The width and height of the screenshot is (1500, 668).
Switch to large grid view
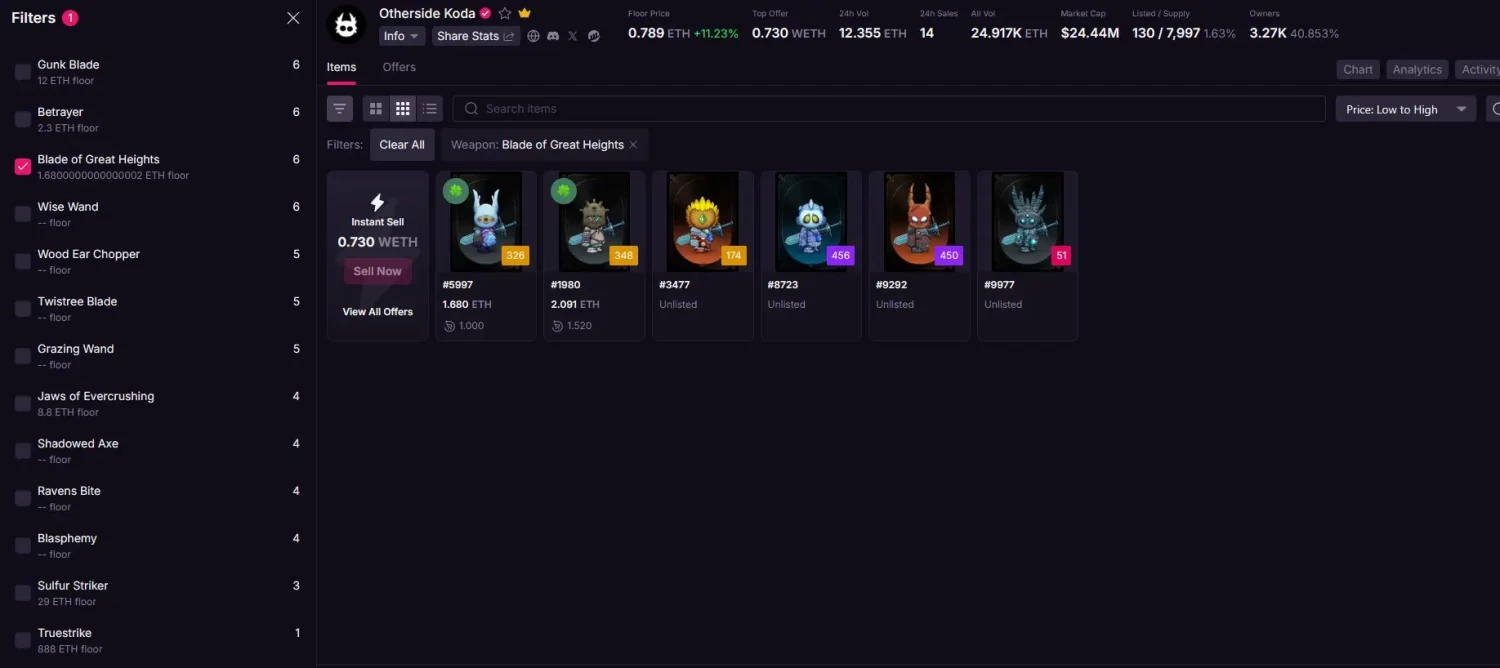(x=376, y=109)
